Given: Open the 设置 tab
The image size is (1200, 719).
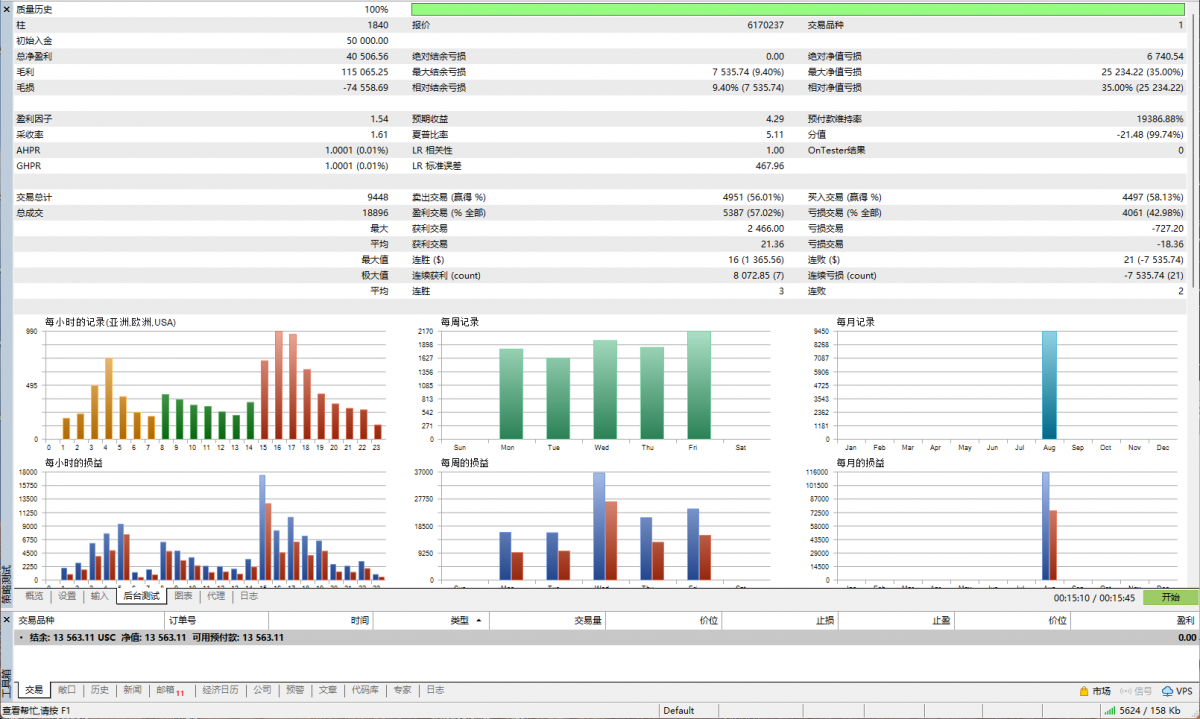Looking at the screenshot, I should [66, 596].
